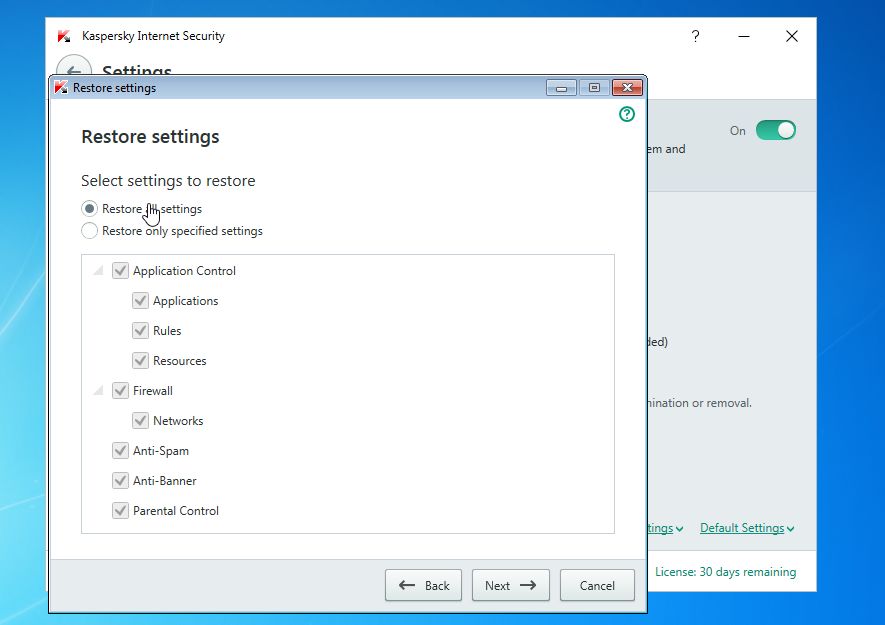Toggle the Application Control checkbox
This screenshot has height=625, width=885.
[120, 270]
